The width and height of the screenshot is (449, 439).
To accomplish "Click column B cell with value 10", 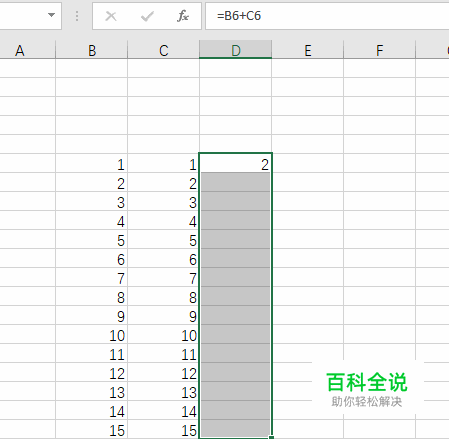I will (92, 334).
